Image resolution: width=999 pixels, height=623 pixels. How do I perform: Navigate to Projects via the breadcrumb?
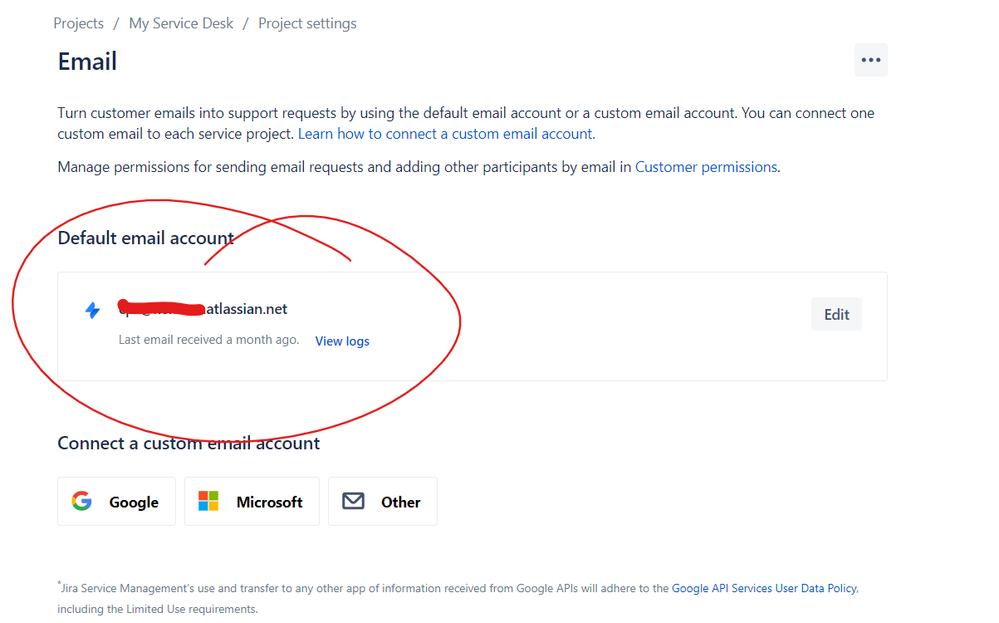78,22
